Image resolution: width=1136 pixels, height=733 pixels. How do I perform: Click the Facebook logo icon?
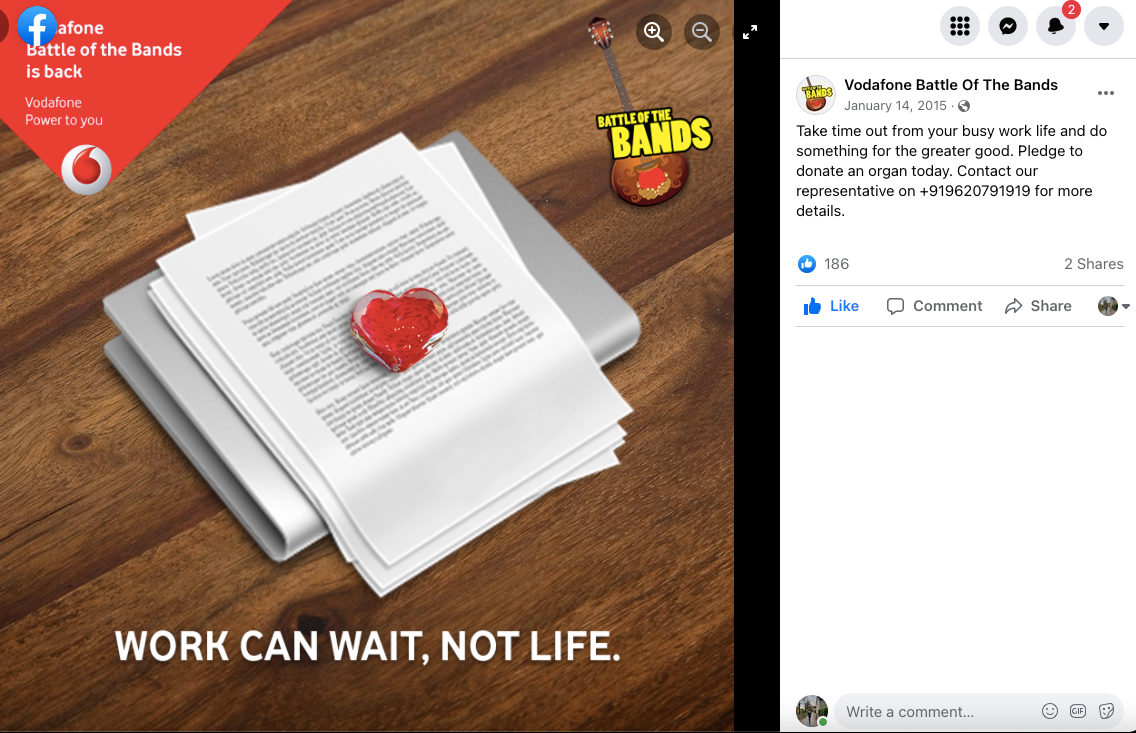click(36, 26)
